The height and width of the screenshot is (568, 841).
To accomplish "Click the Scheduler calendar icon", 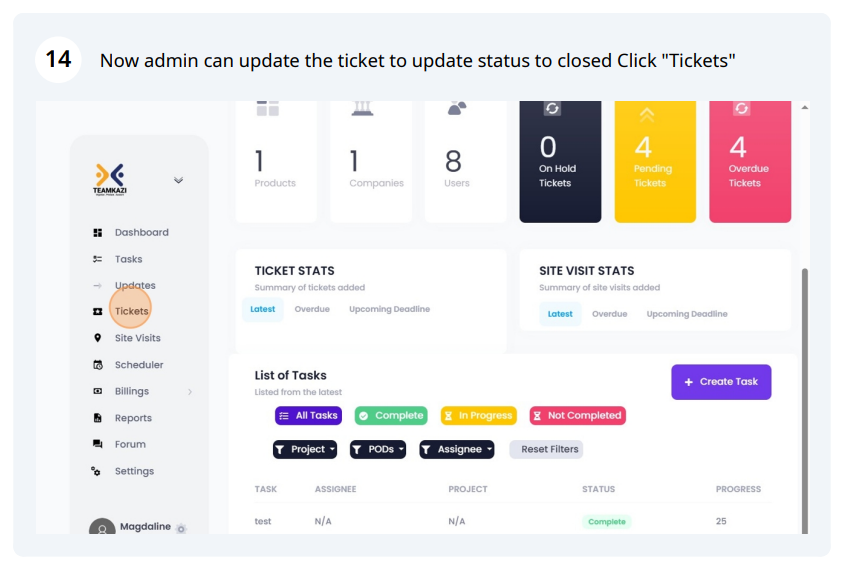I will [x=98, y=365].
